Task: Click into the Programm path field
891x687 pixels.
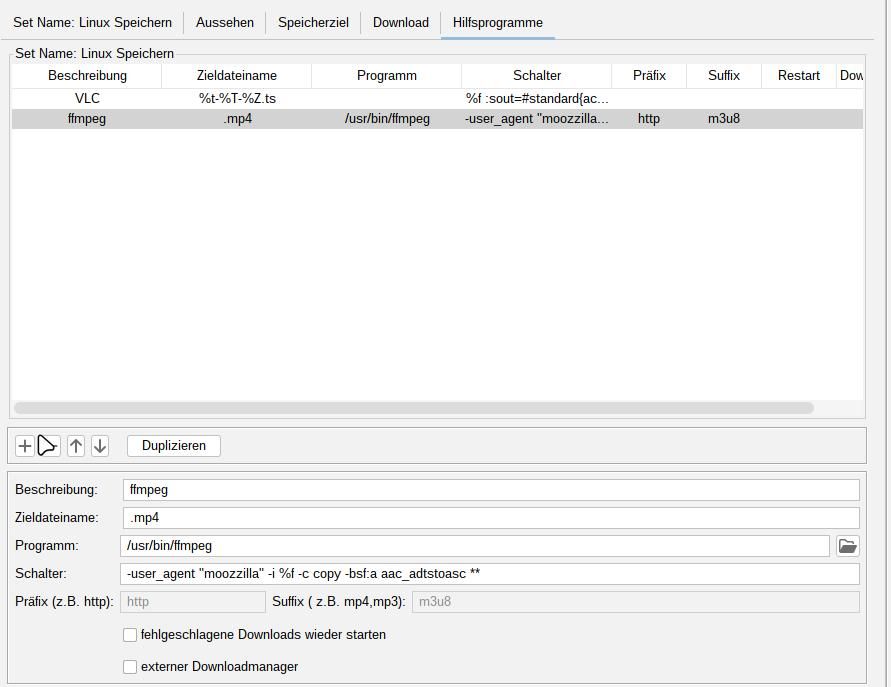Action: [x=474, y=546]
